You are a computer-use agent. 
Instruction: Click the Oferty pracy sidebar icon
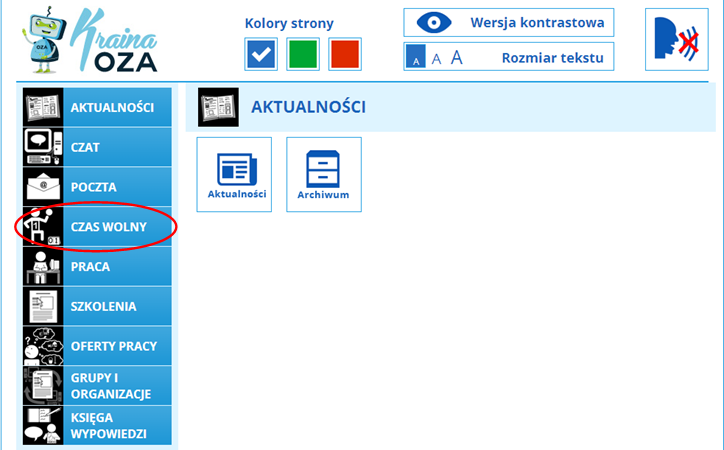tap(42, 346)
